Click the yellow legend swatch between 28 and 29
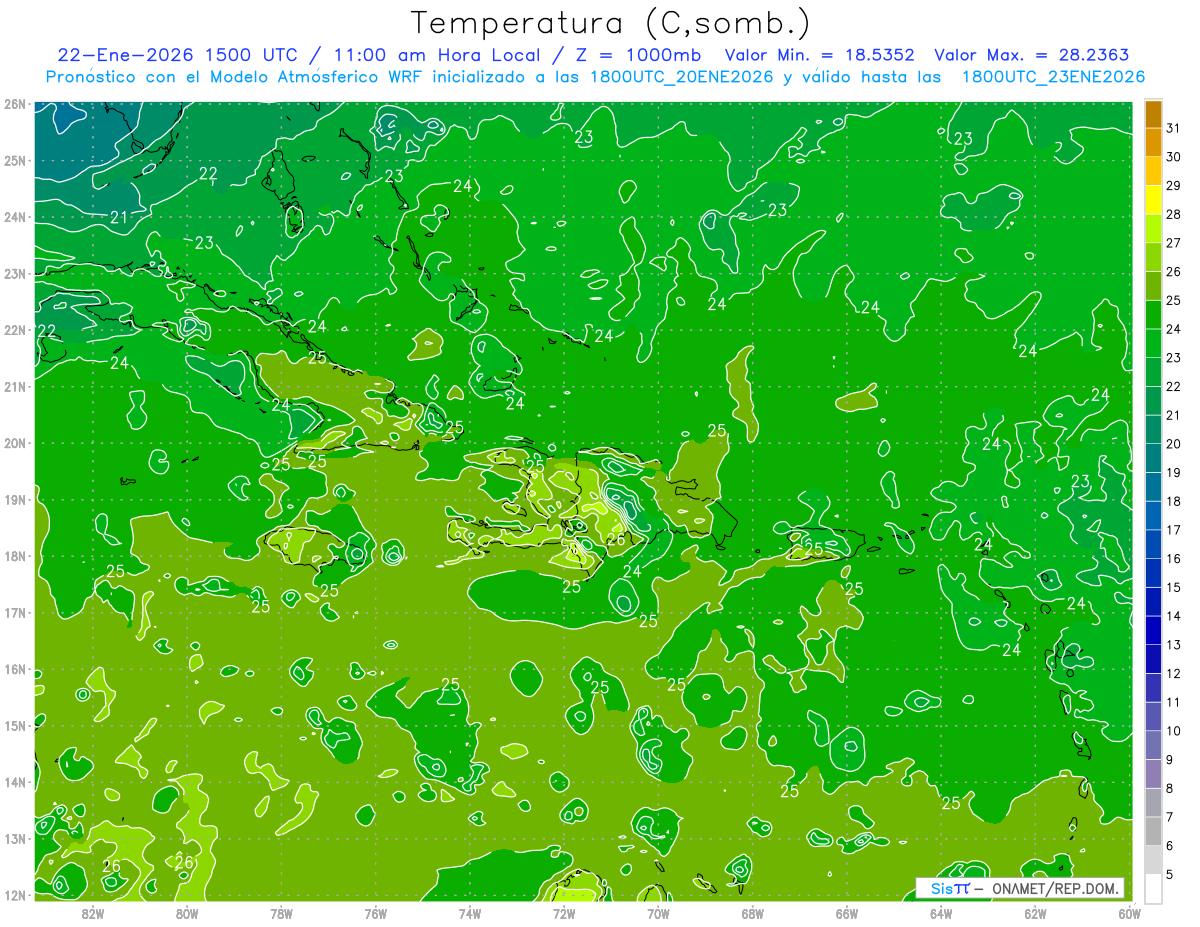The image size is (1200, 927). tap(1153, 199)
